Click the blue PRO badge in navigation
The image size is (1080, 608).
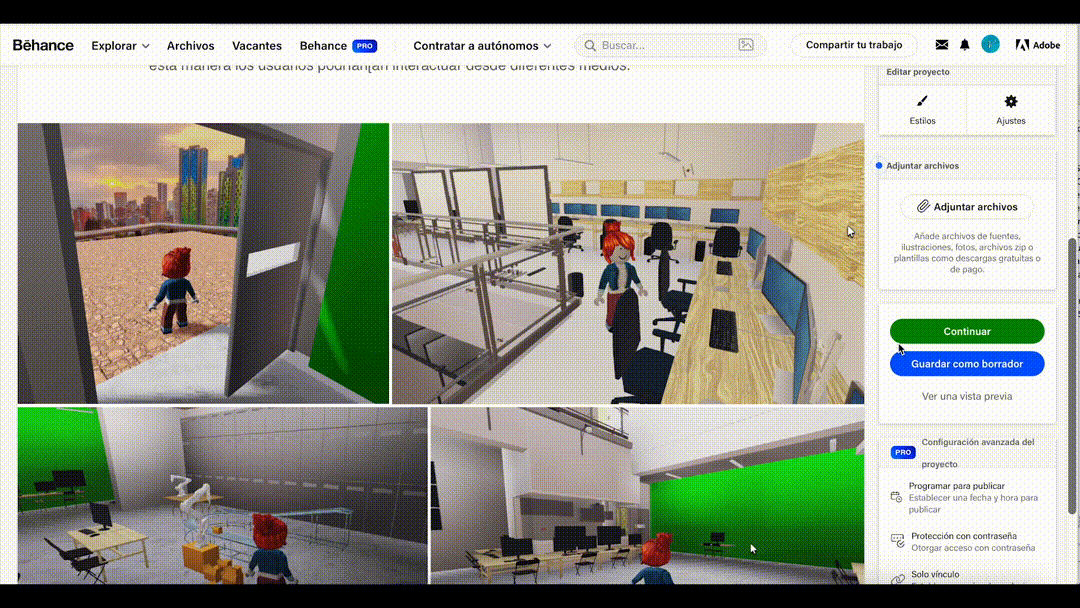(x=364, y=46)
